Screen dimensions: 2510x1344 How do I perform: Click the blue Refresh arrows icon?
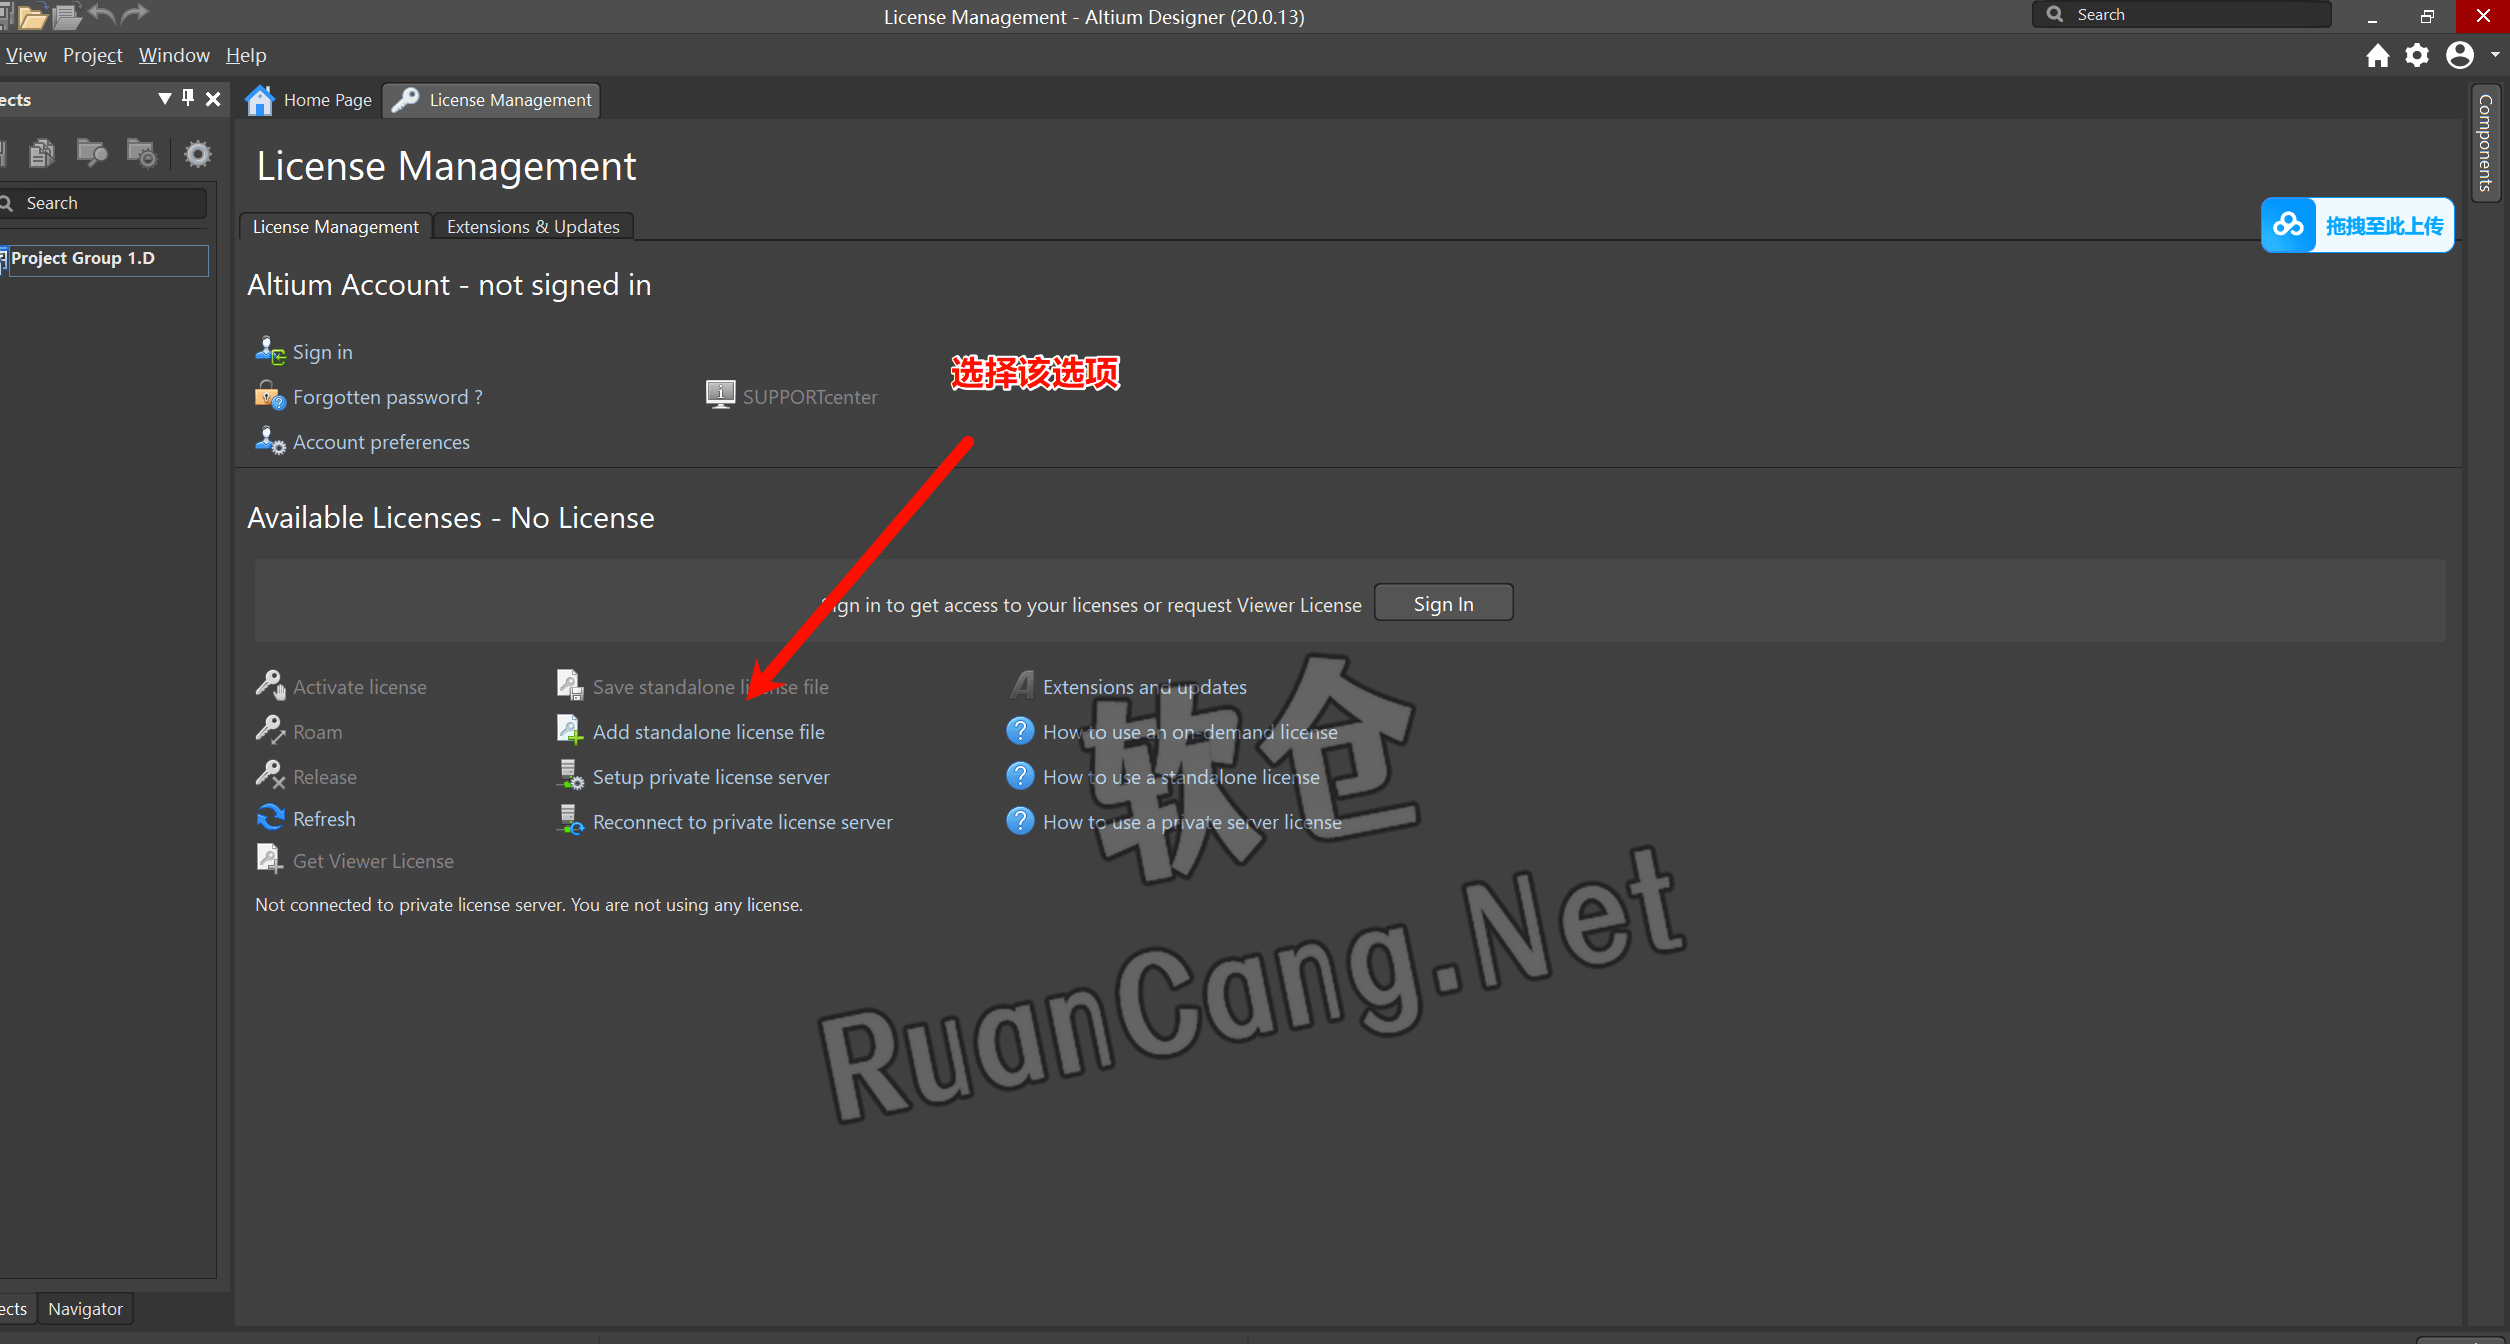pos(270,818)
